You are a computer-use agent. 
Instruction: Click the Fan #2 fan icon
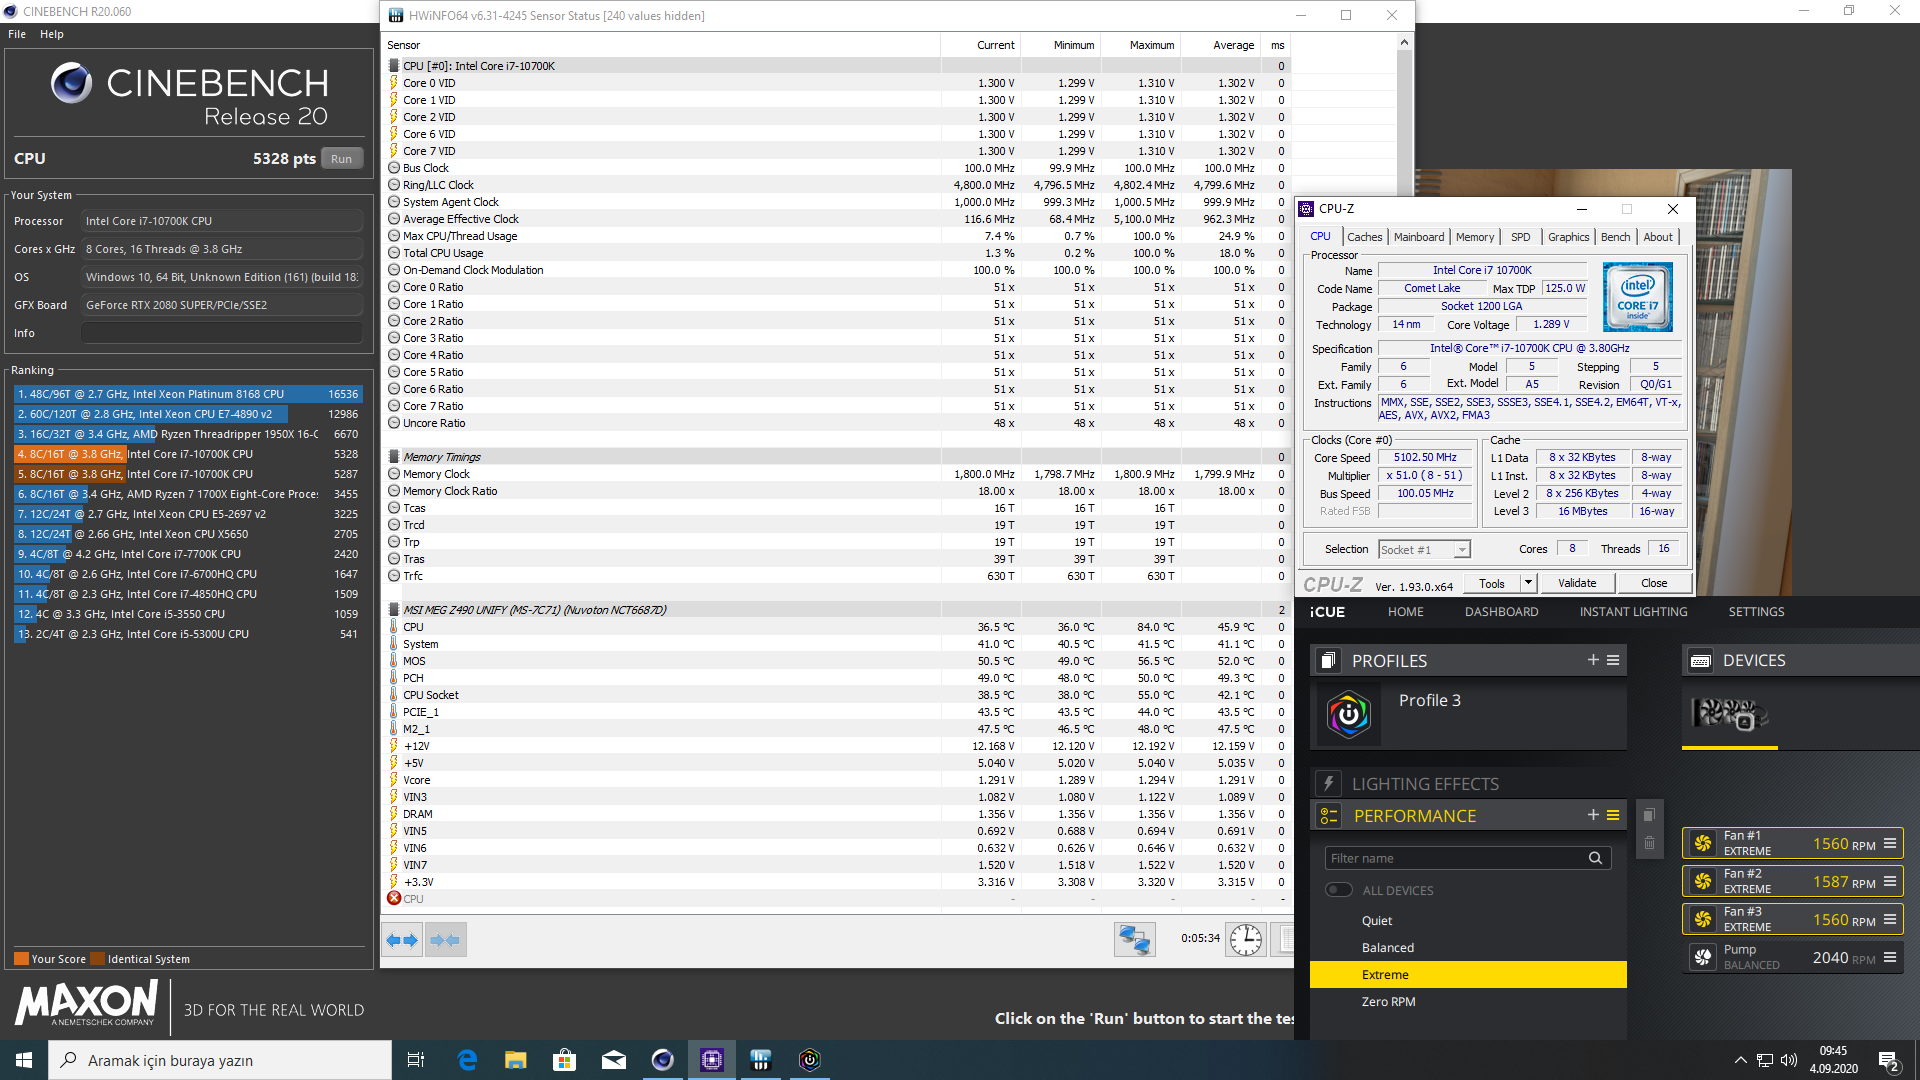coord(1702,882)
